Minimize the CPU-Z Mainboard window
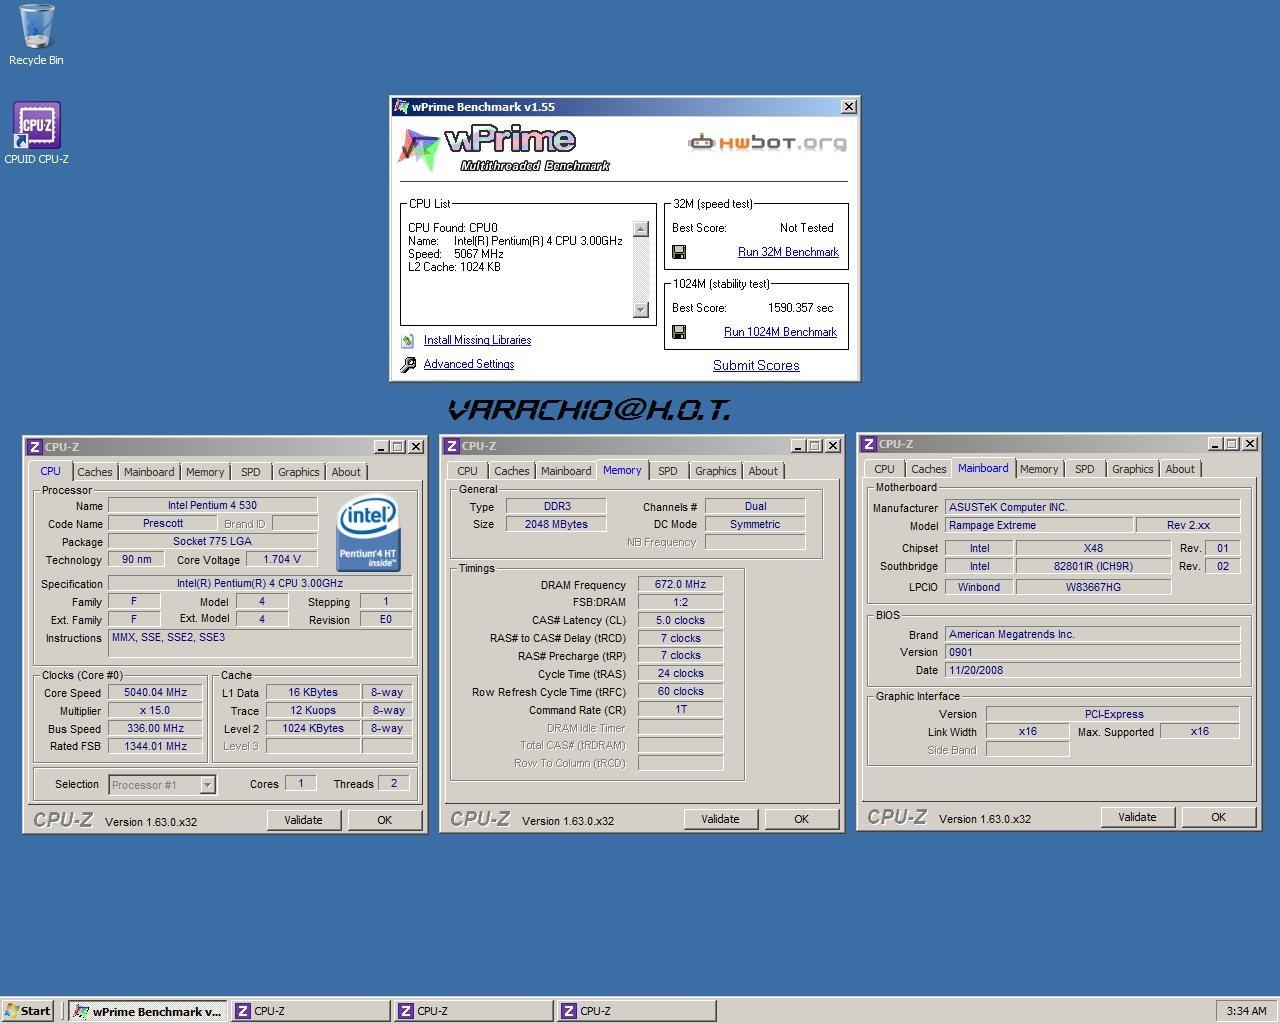 1215,444
